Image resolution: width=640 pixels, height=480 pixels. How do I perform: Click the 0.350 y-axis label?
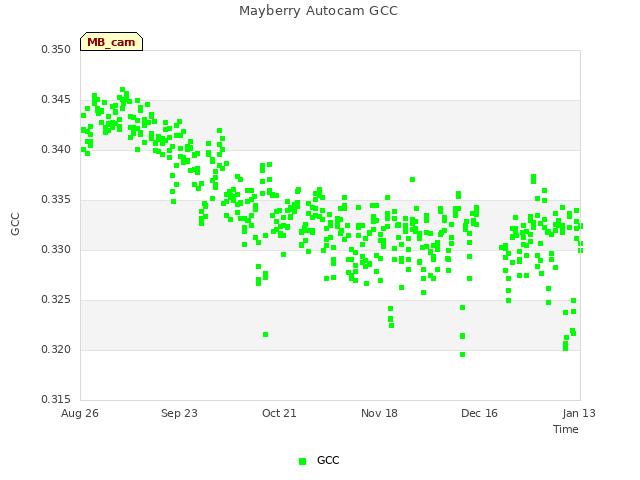pos(56,49)
